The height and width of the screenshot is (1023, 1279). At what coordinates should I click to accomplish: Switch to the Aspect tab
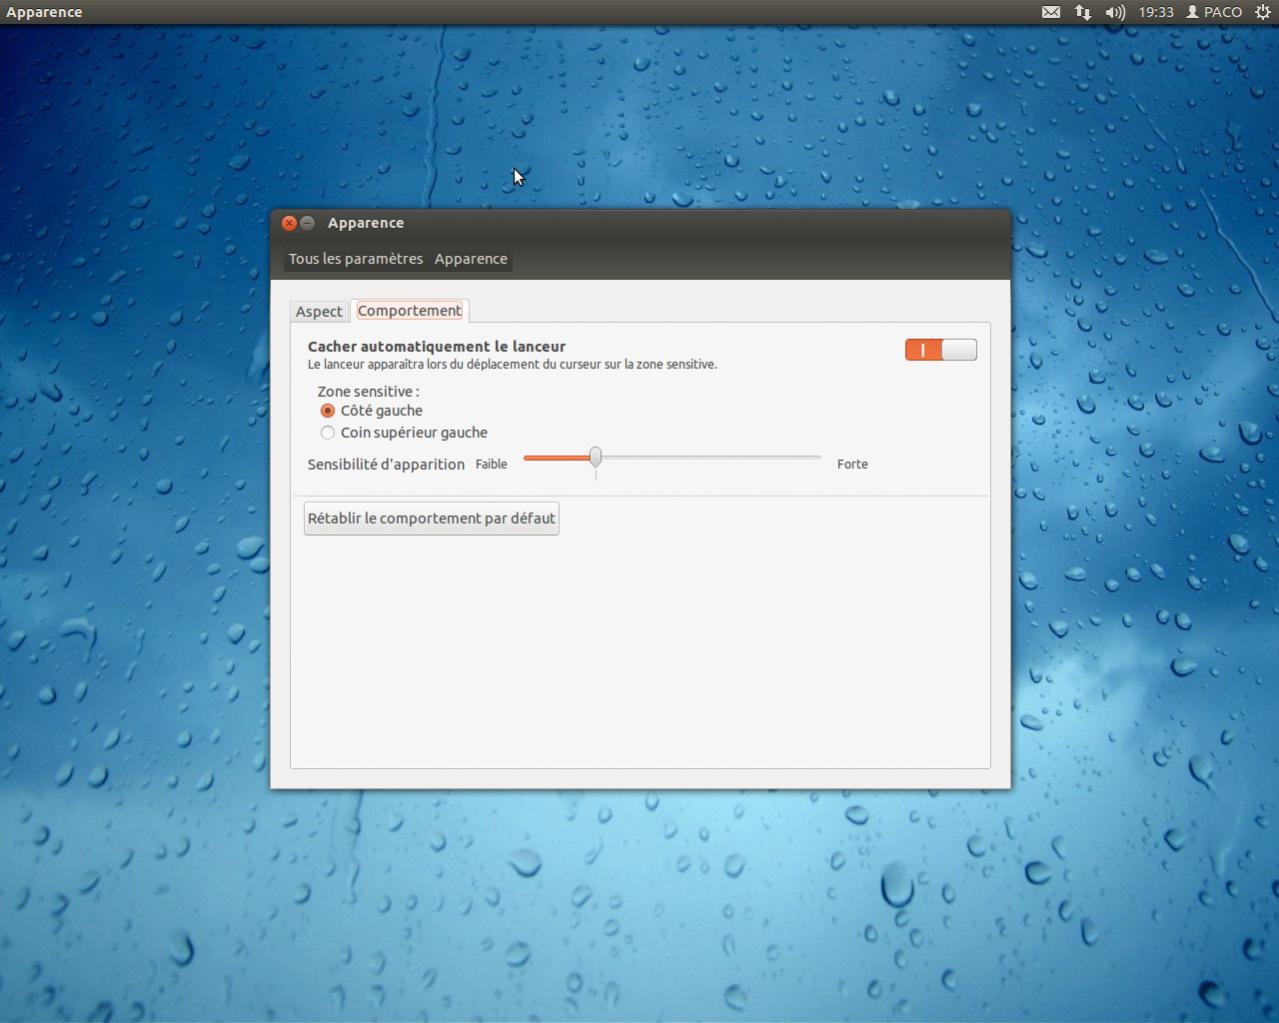(x=319, y=311)
